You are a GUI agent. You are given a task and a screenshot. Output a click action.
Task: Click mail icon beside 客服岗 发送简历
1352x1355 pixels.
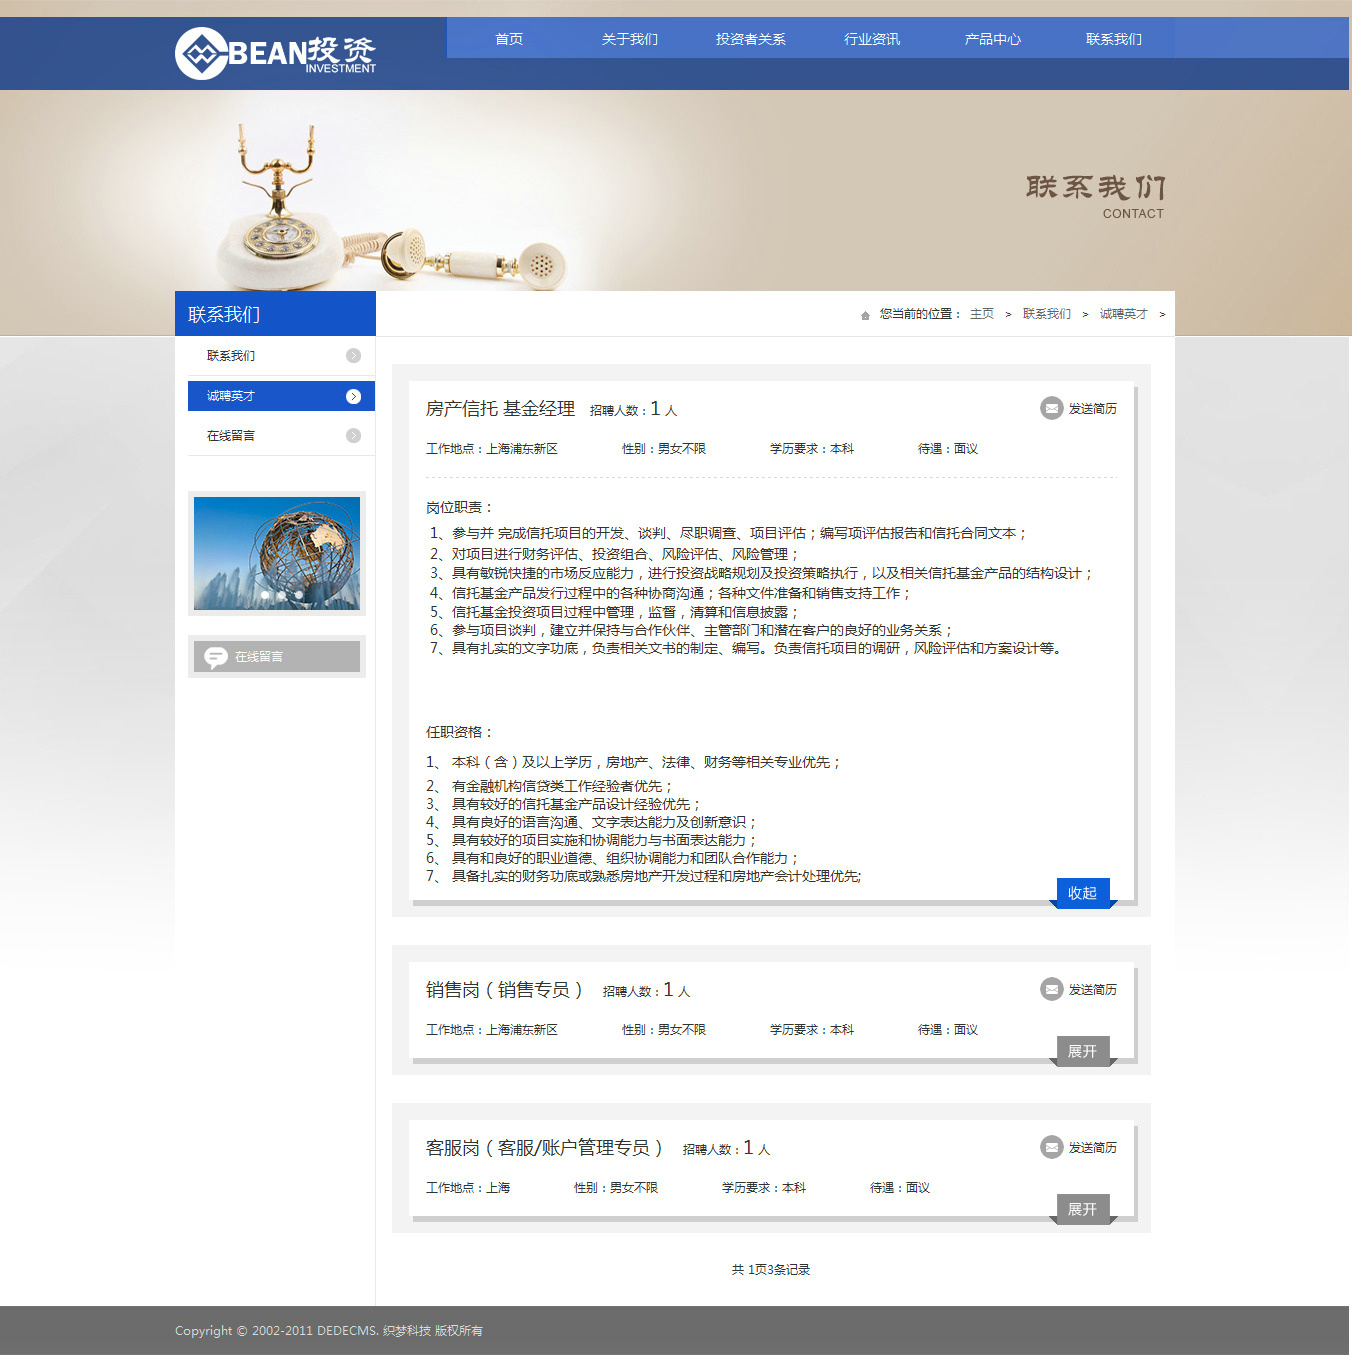1051,1147
